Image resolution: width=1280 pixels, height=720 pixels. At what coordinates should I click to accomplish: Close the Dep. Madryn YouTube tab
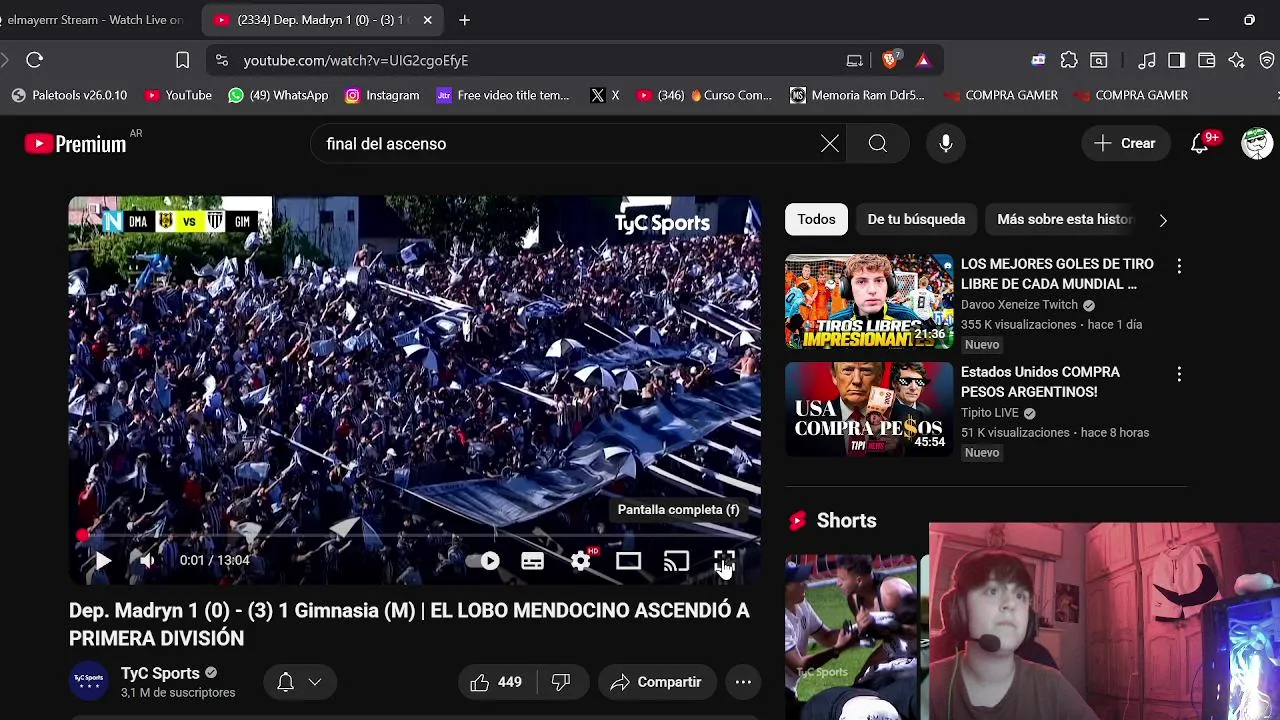coord(428,20)
